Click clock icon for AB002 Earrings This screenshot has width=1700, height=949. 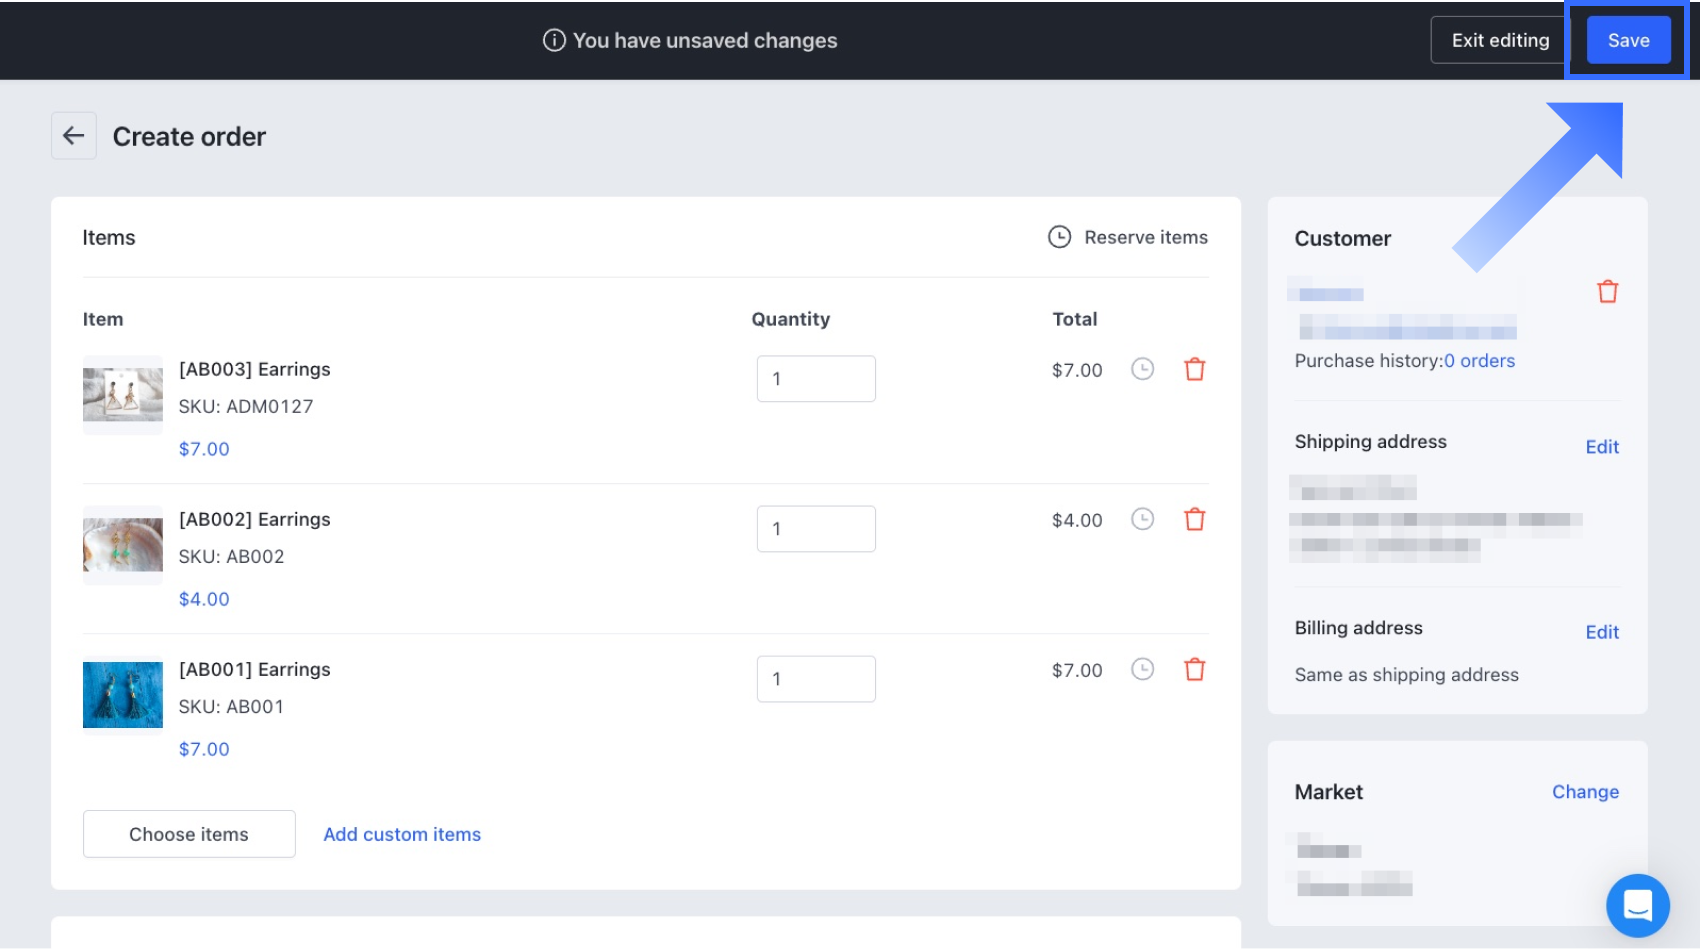[x=1142, y=520]
